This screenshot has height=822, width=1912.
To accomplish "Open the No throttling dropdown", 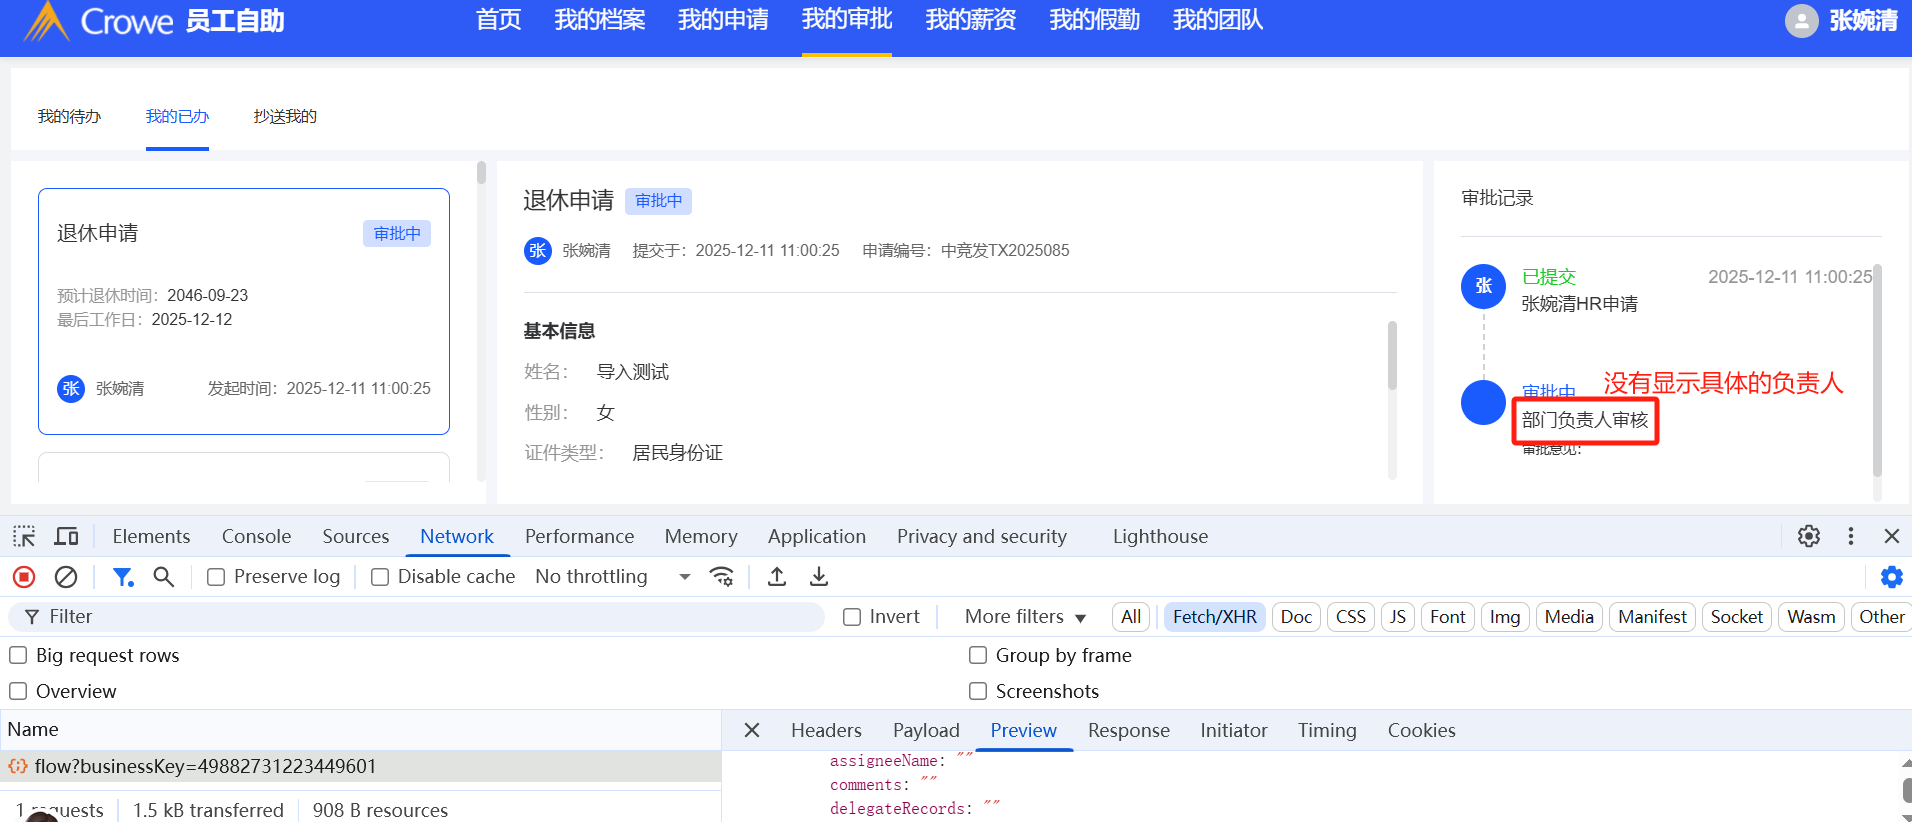I will click(x=612, y=577).
